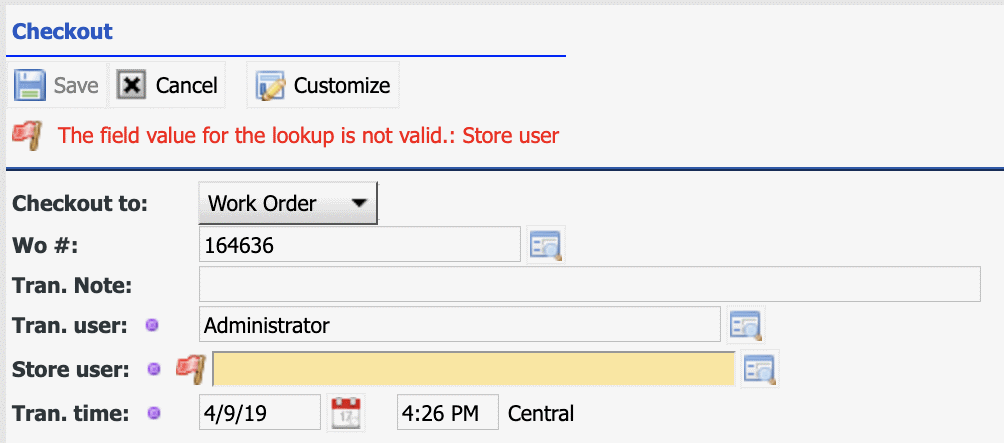Click the purple dot next to Tran. user
Image resolution: width=1004 pixels, height=443 pixels.
point(152,325)
